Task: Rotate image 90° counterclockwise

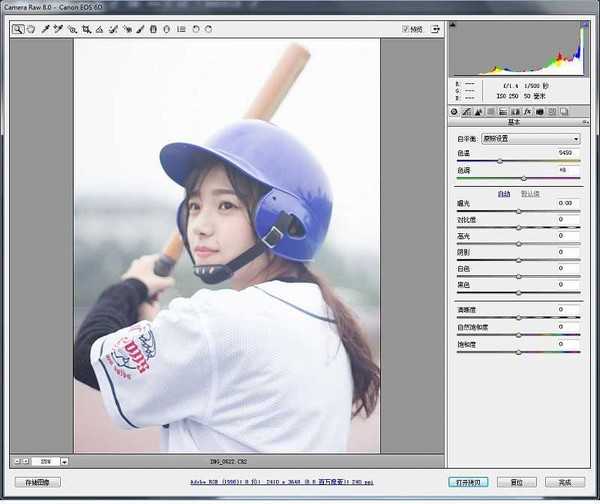Action: tap(195, 29)
